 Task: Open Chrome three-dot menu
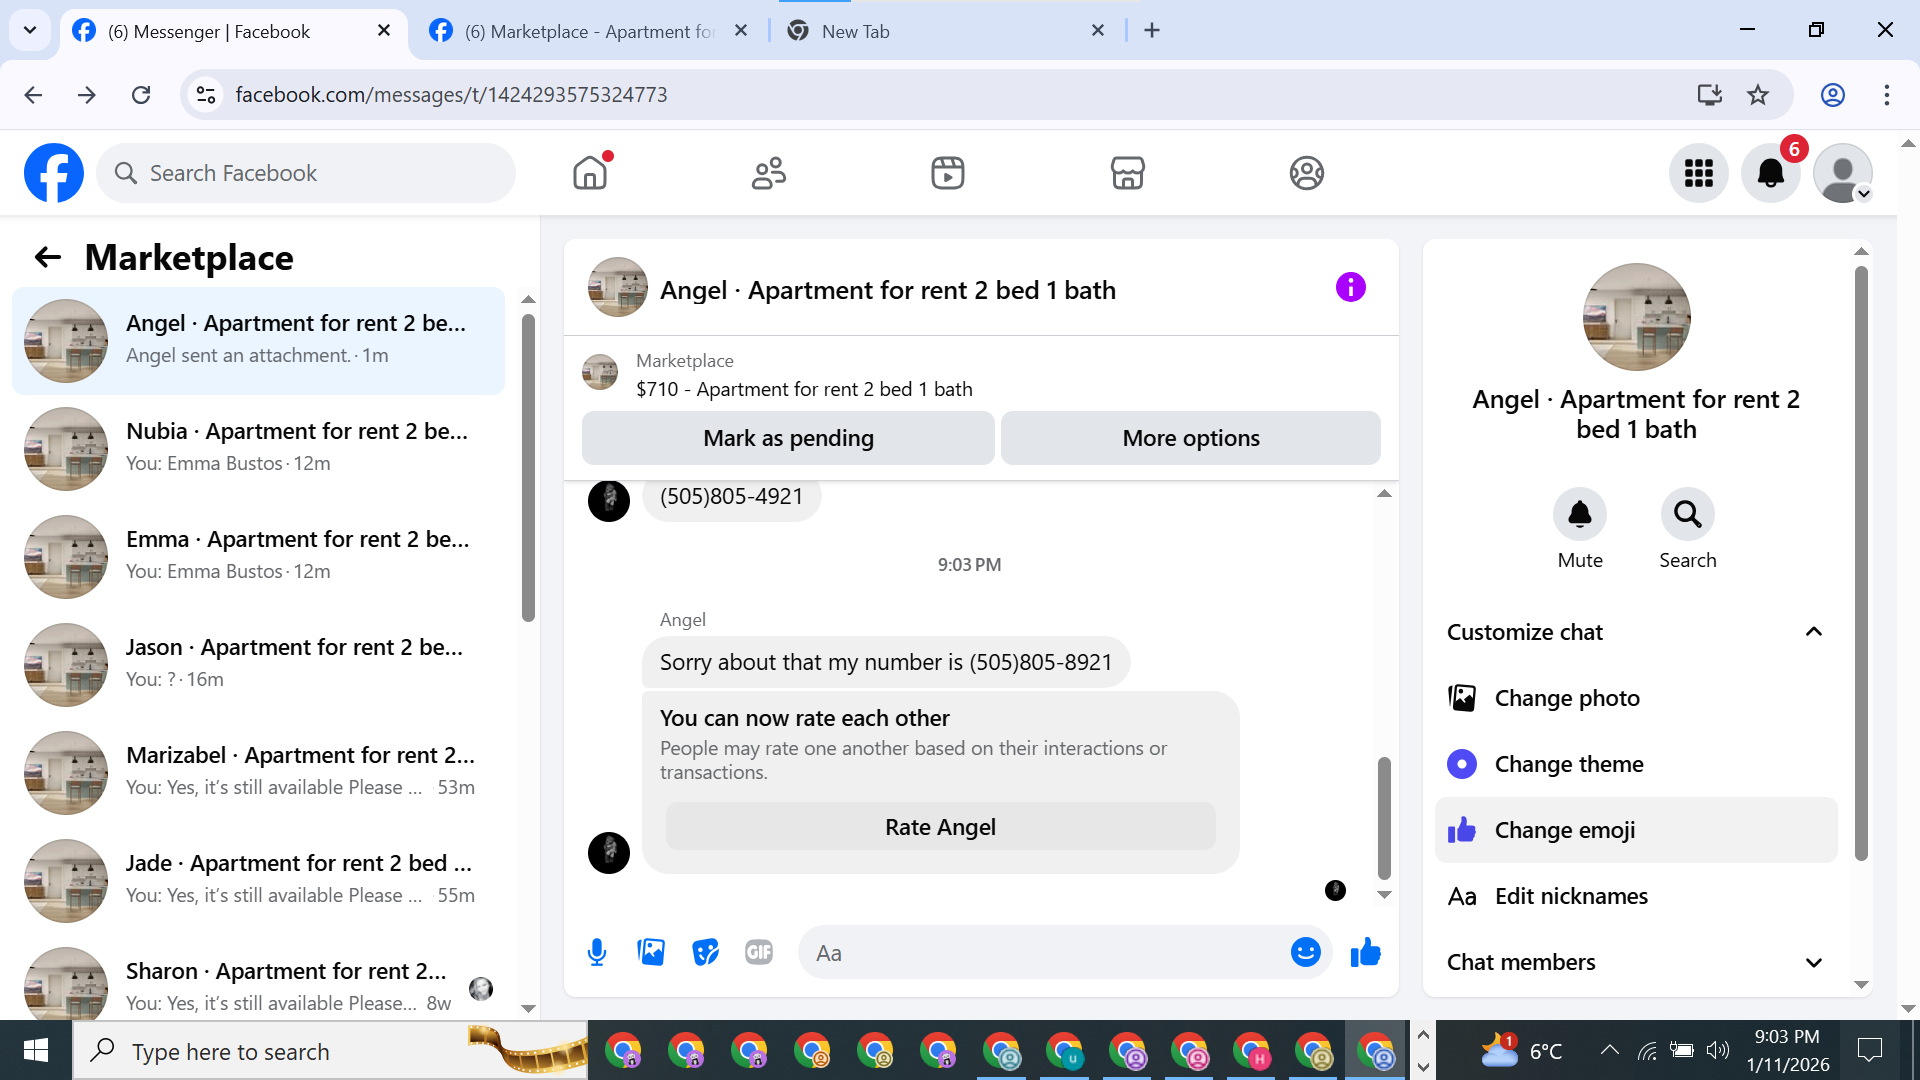pos(1886,95)
